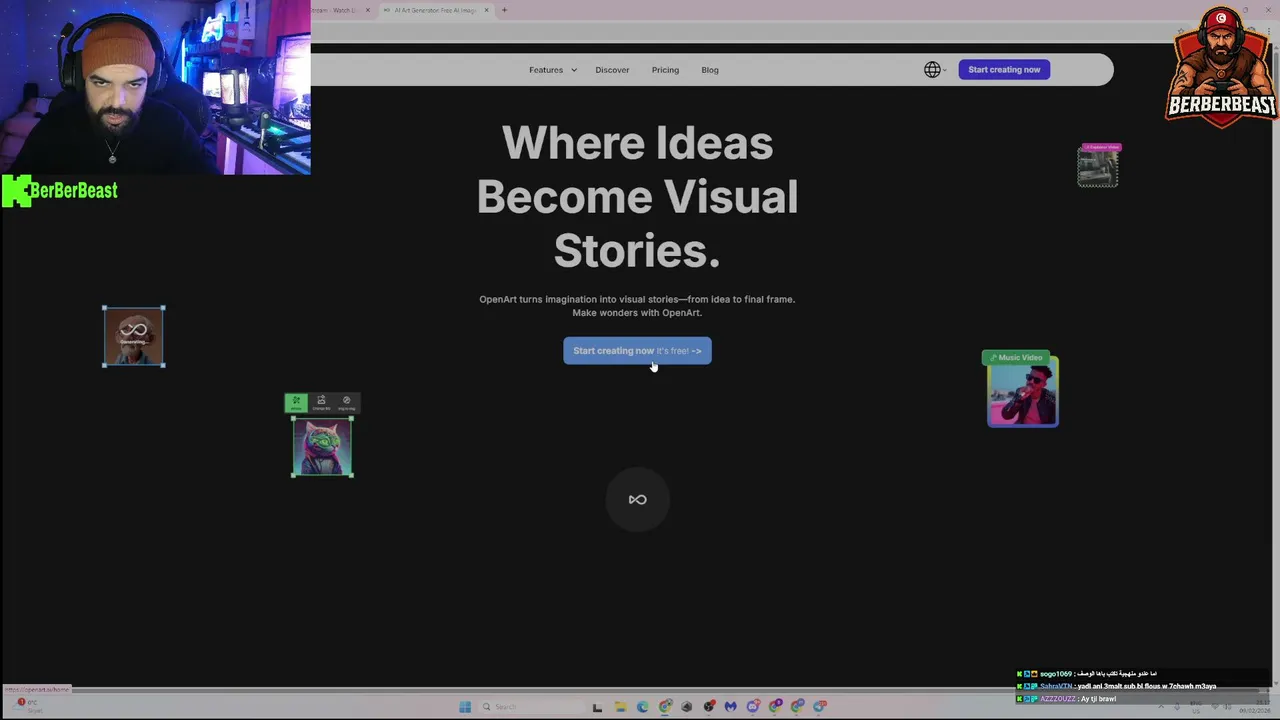Screen dimensions: 1280x720
Task: Select the cat image thumbnail
Action: coord(322,447)
